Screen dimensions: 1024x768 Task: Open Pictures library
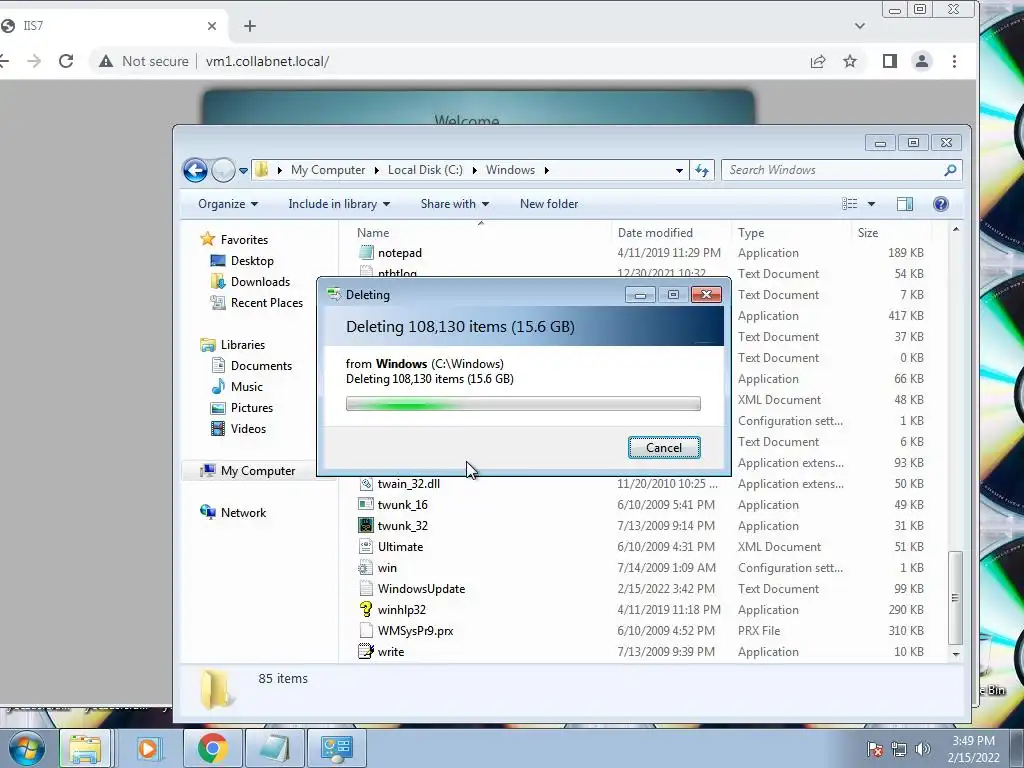251,408
